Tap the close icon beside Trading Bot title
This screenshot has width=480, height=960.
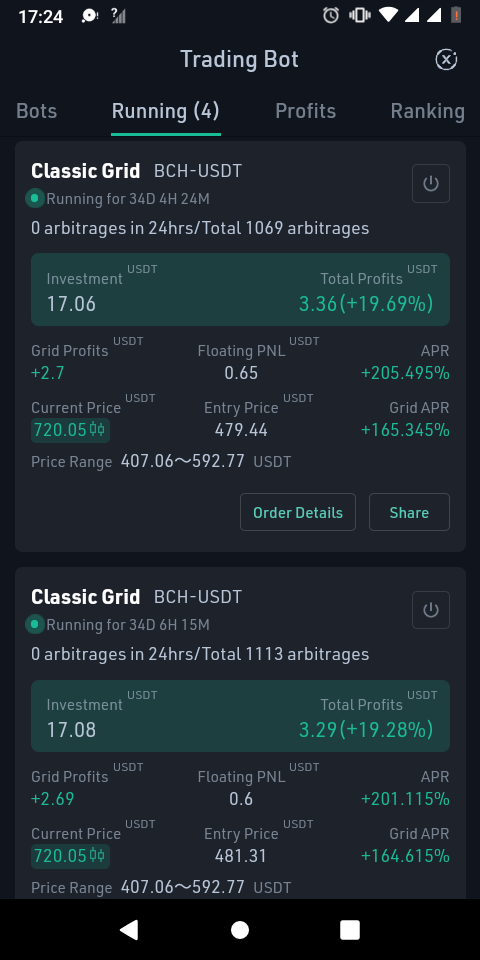446,59
